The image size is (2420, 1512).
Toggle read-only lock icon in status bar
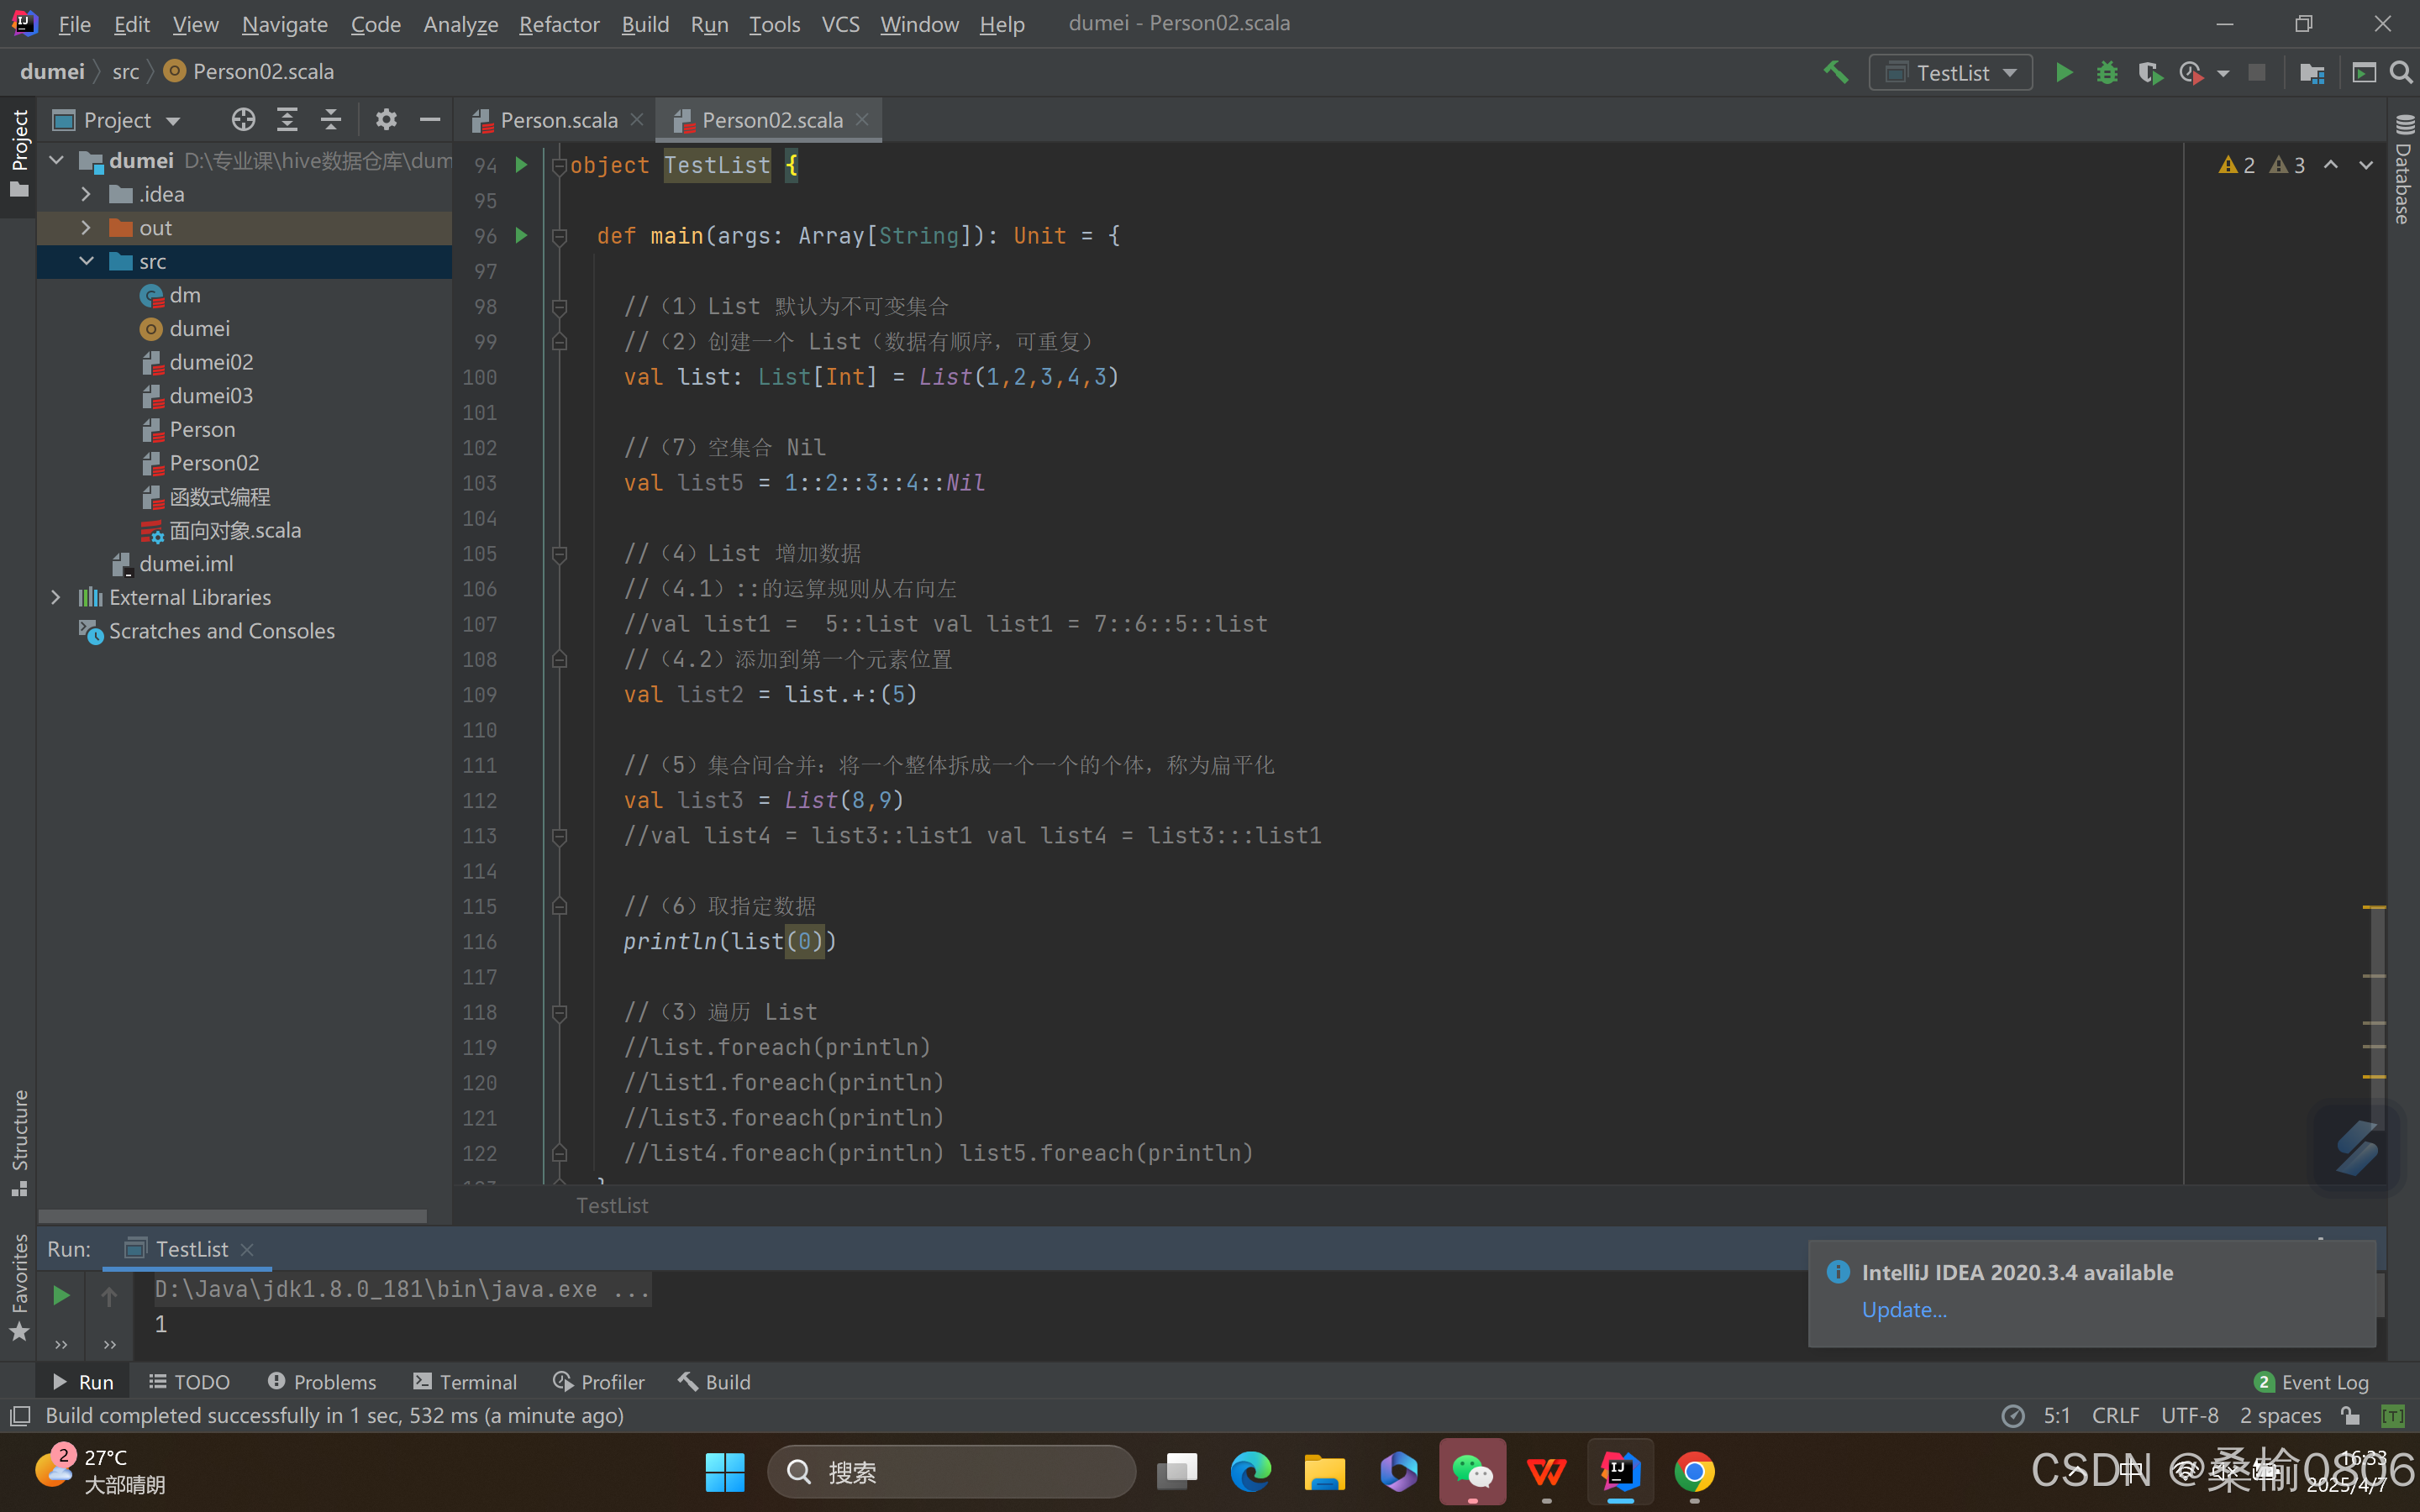2351,1415
